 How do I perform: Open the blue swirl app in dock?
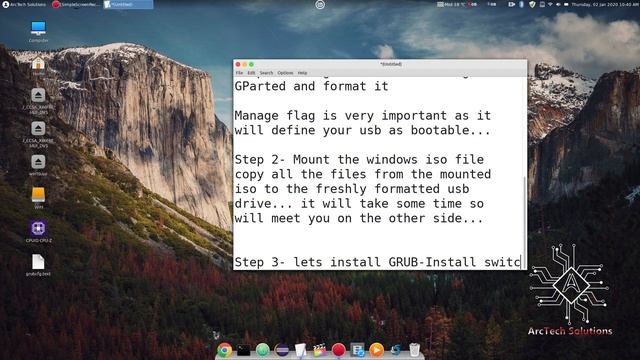396,350
